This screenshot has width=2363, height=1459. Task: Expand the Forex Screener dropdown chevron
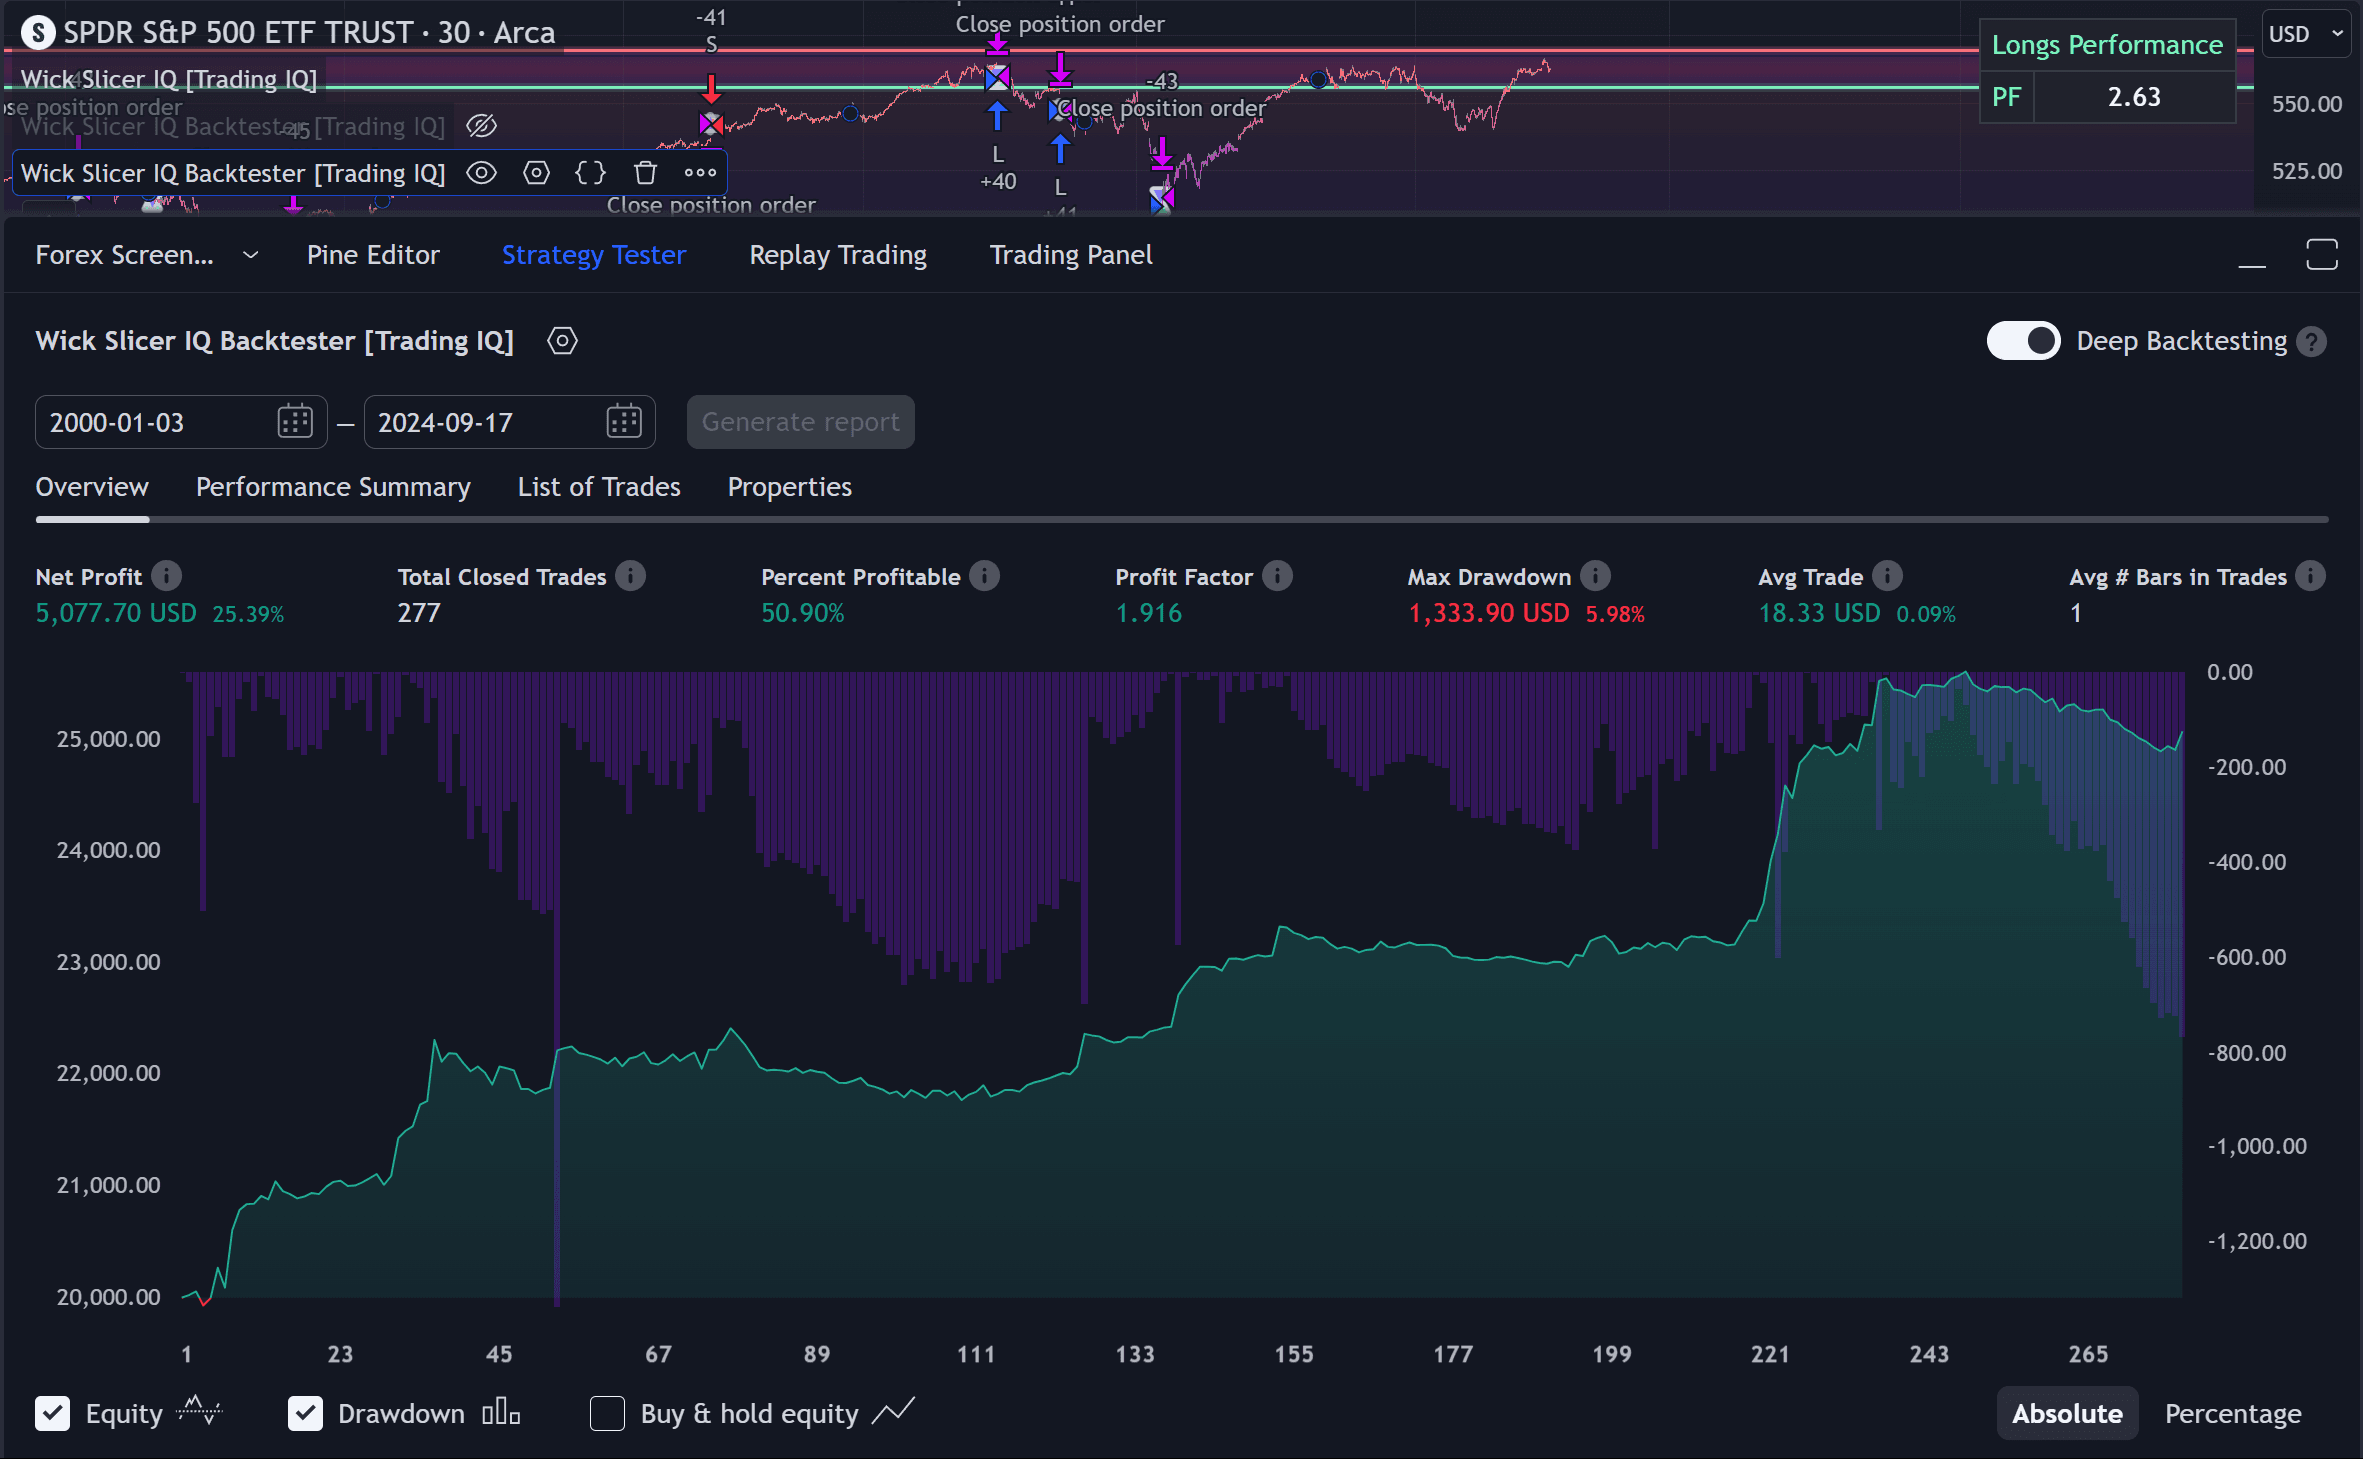coord(251,256)
